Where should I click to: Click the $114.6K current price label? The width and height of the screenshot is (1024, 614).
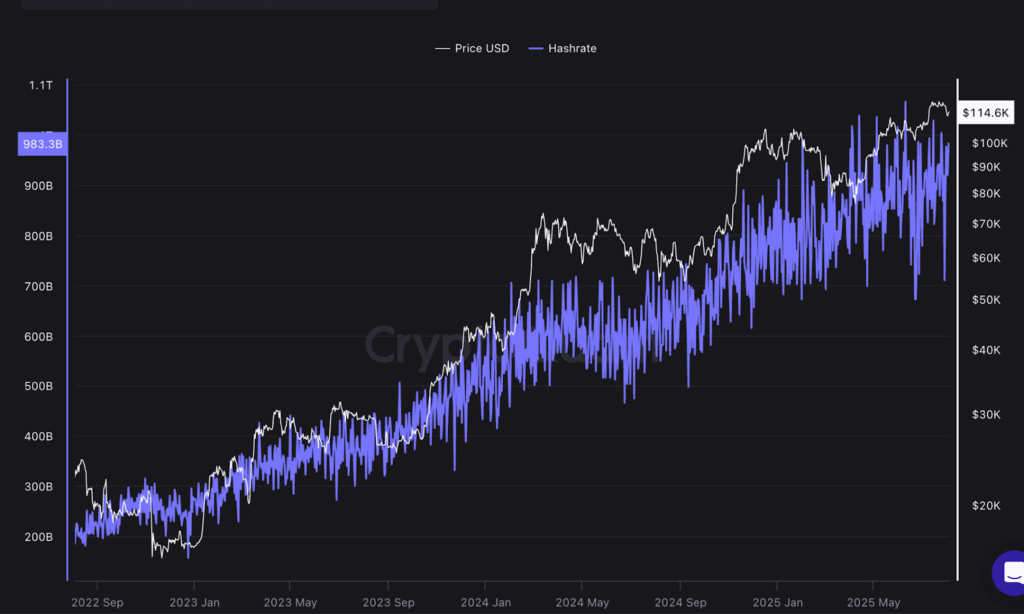pos(985,113)
